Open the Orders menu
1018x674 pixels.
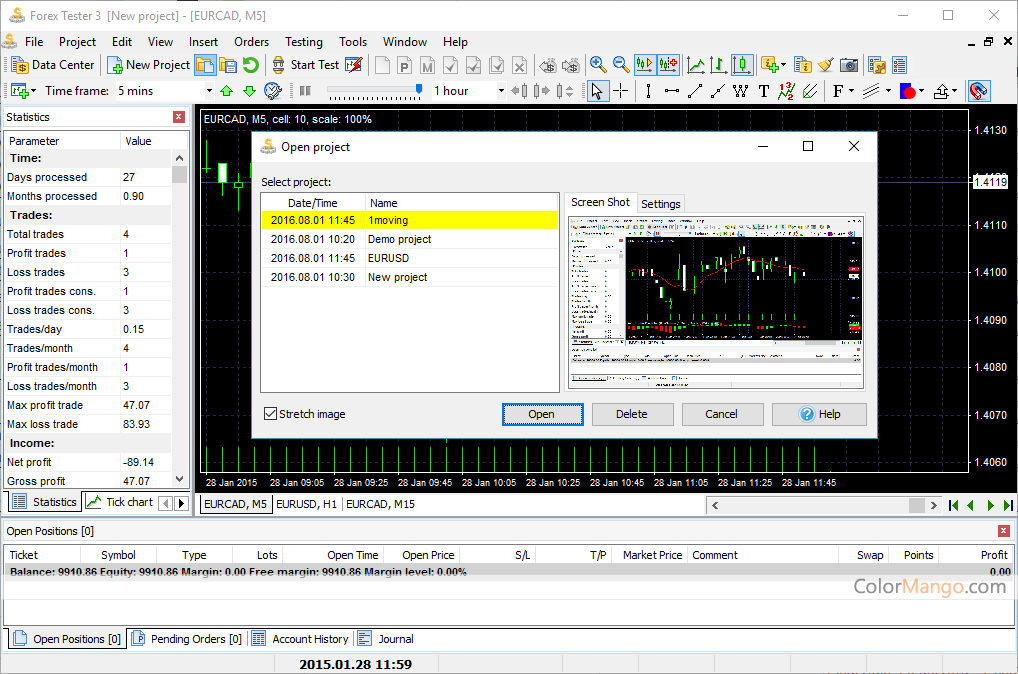tap(251, 42)
